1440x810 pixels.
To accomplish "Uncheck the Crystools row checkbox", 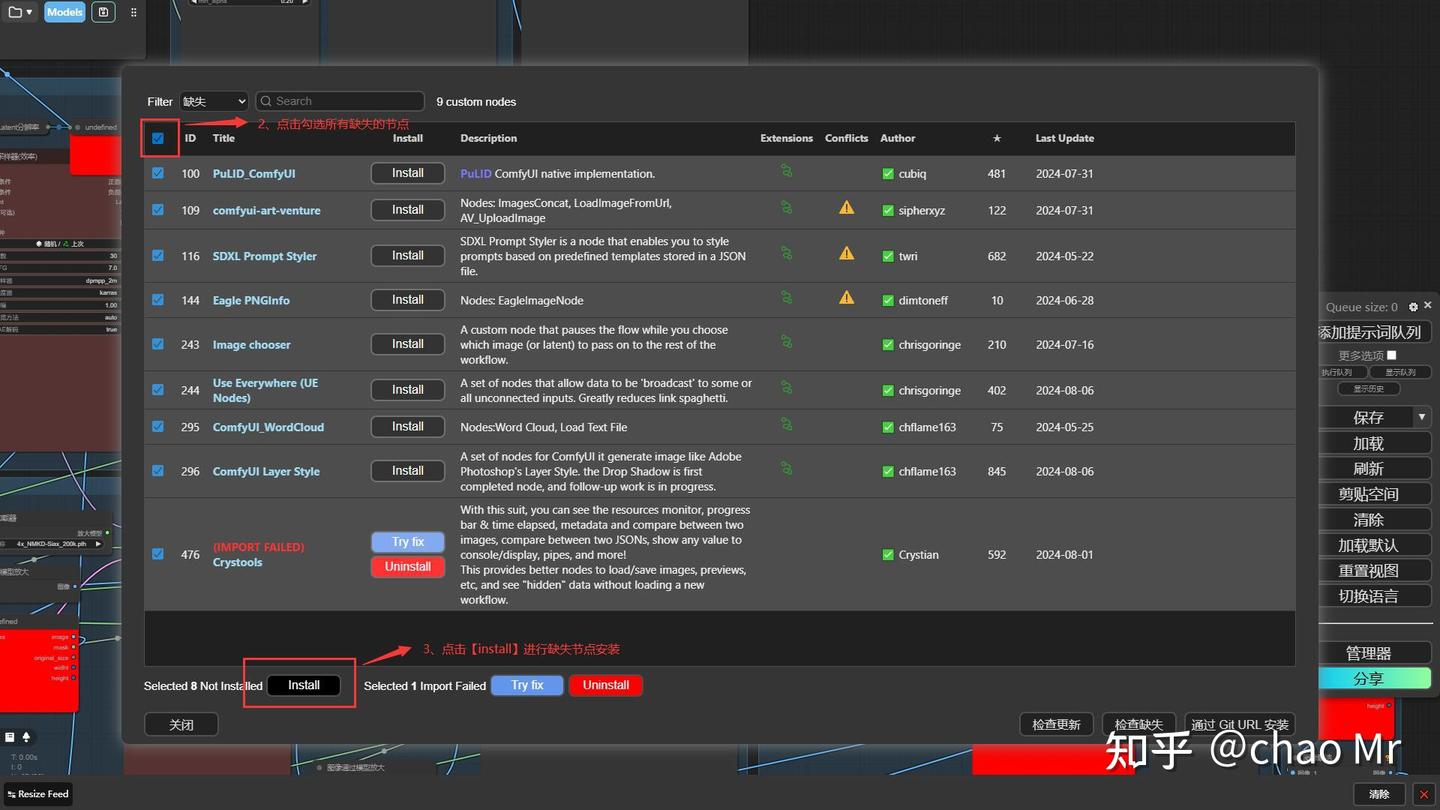I will pyautogui.click(x=158, y=554).
